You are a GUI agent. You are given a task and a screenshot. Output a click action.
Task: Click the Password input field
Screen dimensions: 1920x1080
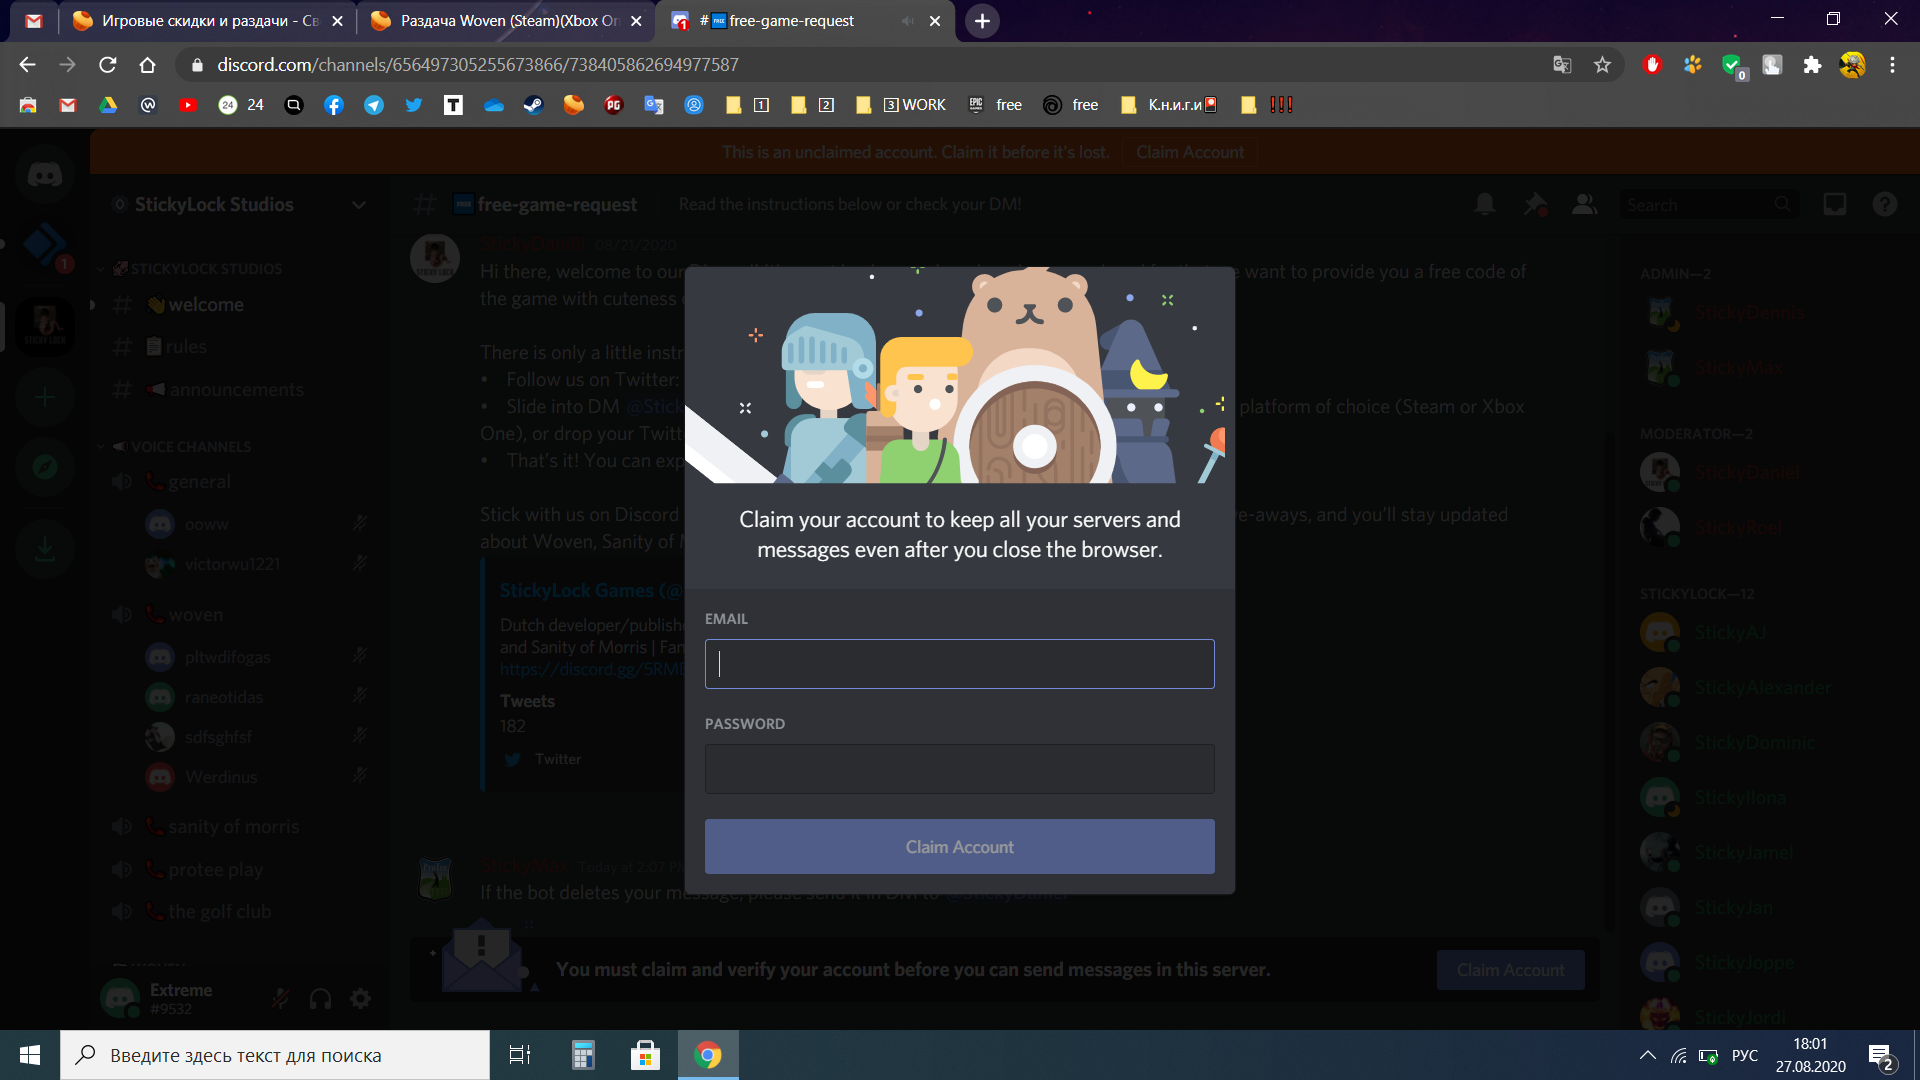[960, 769]
